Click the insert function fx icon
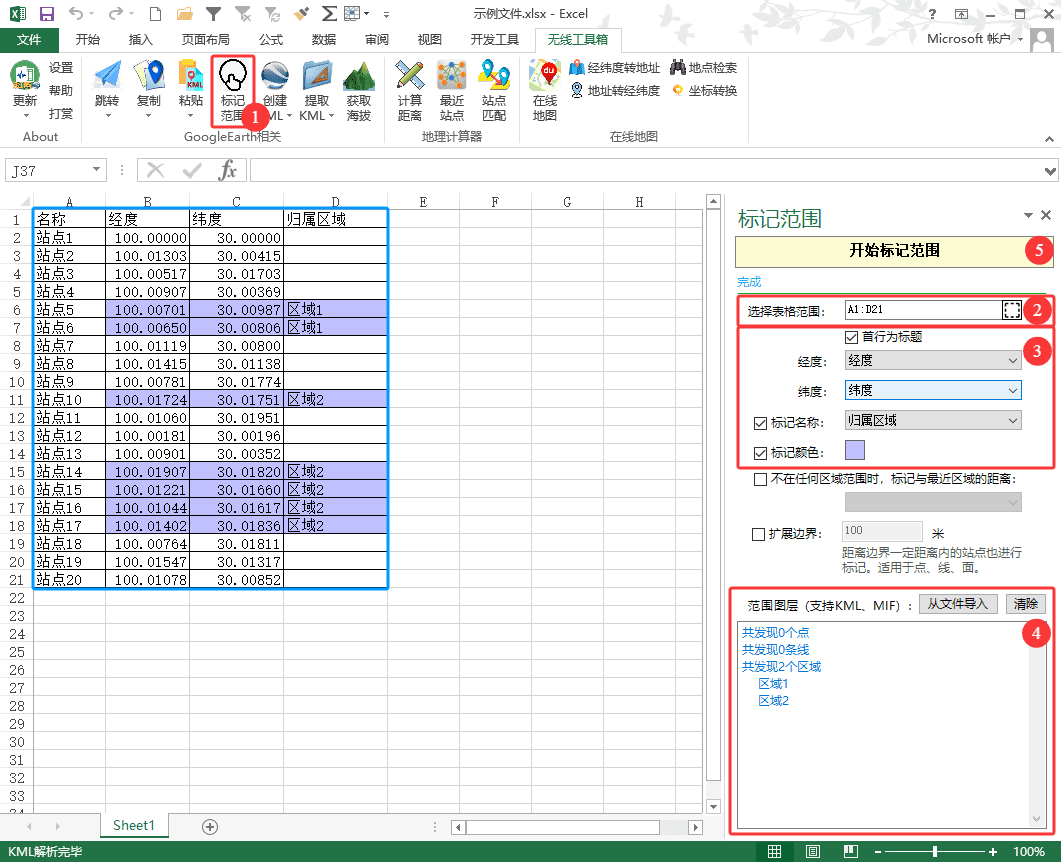The height and width of the screenshot is (862, 1061). tap(228, 170)
